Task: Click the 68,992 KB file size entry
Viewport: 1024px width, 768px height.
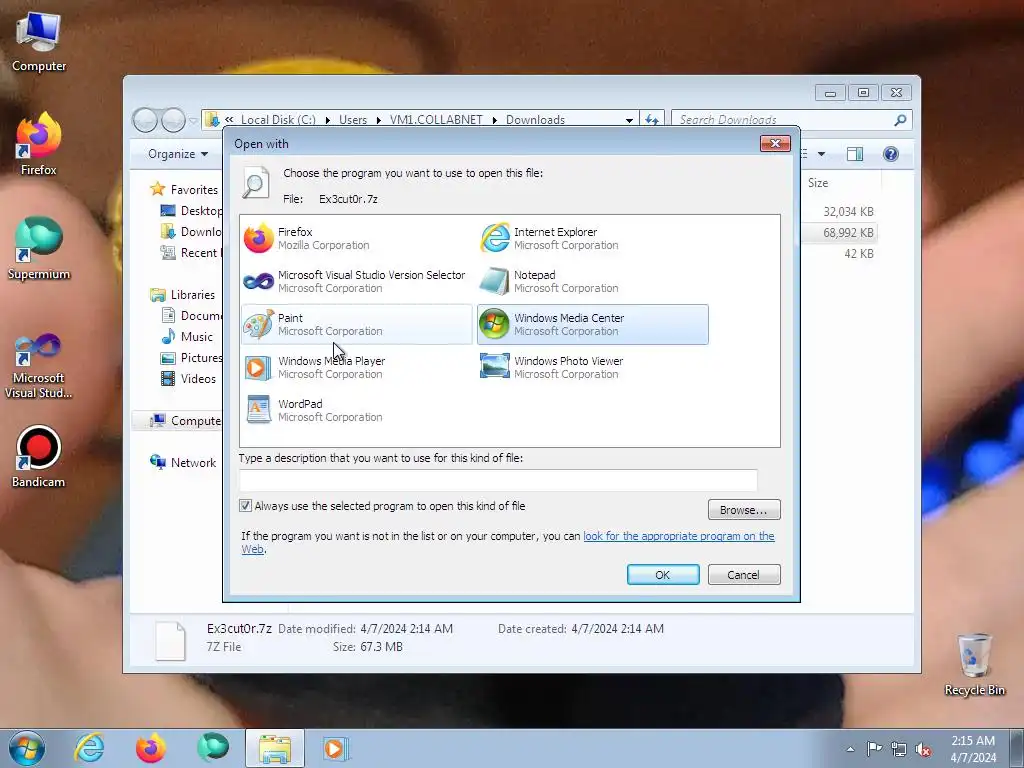Action: coord(848,232)
